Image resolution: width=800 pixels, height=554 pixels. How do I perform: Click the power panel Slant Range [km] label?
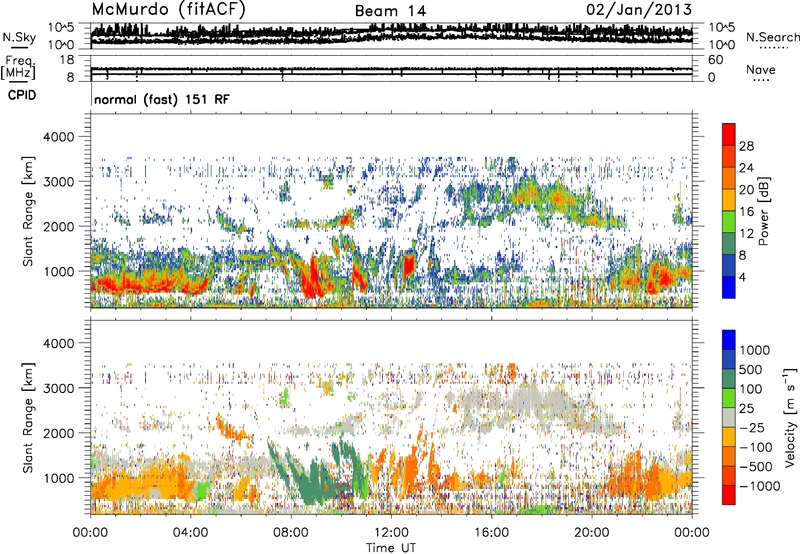(28, 211)
